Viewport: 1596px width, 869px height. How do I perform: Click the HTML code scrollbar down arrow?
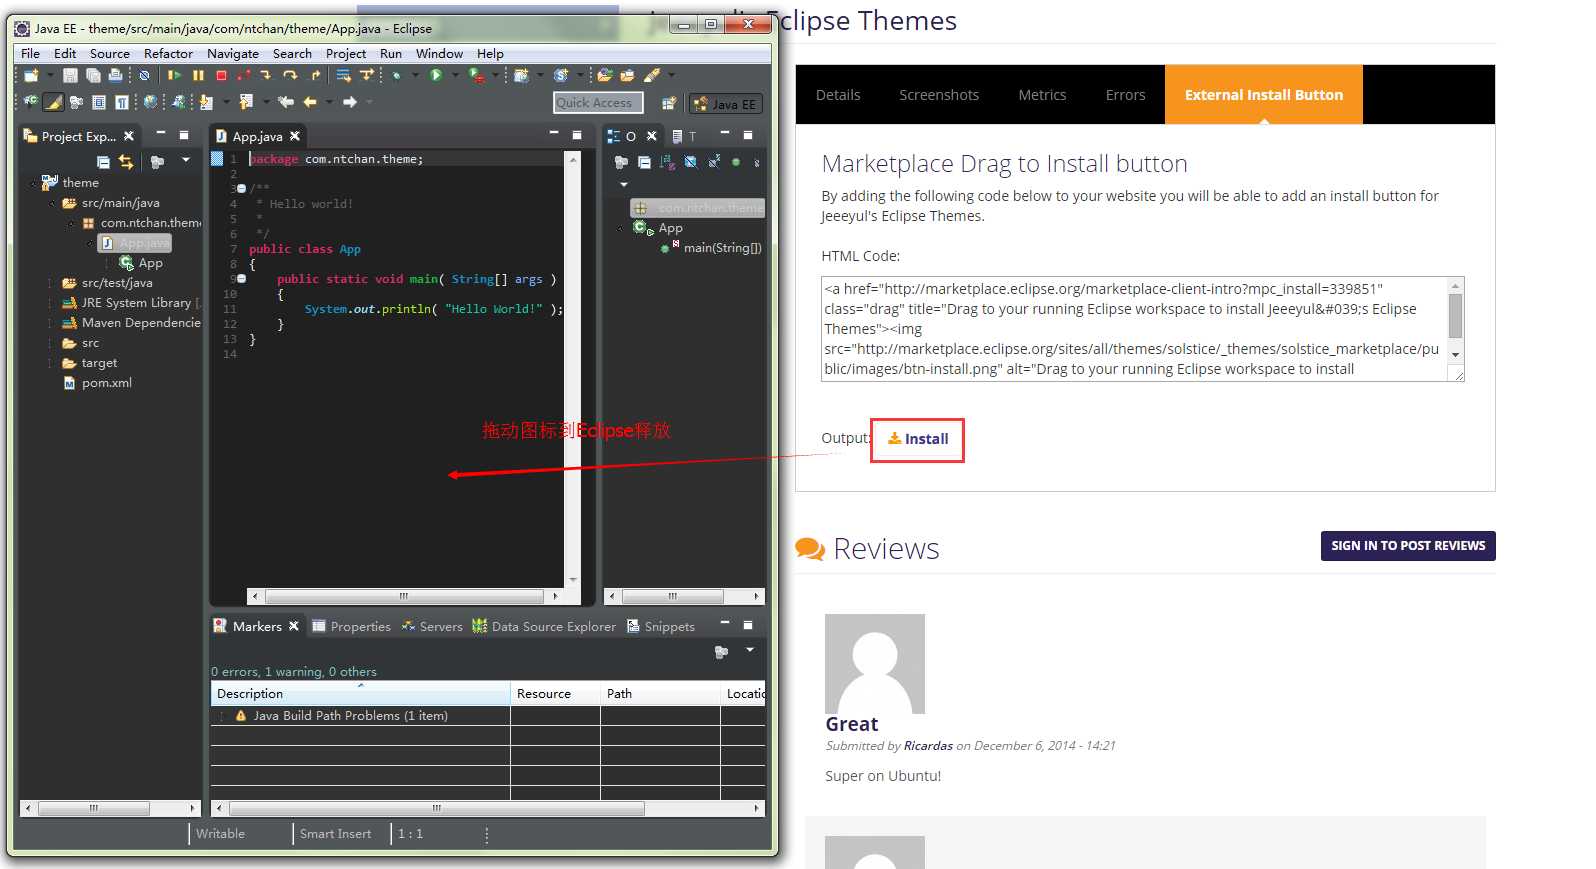coord(1456,355)
